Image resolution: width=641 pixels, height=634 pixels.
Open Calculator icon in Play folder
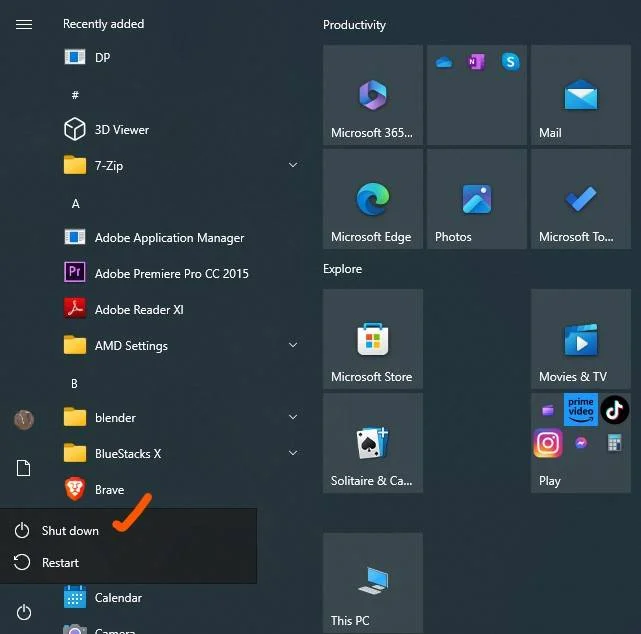tap(614, 443)
